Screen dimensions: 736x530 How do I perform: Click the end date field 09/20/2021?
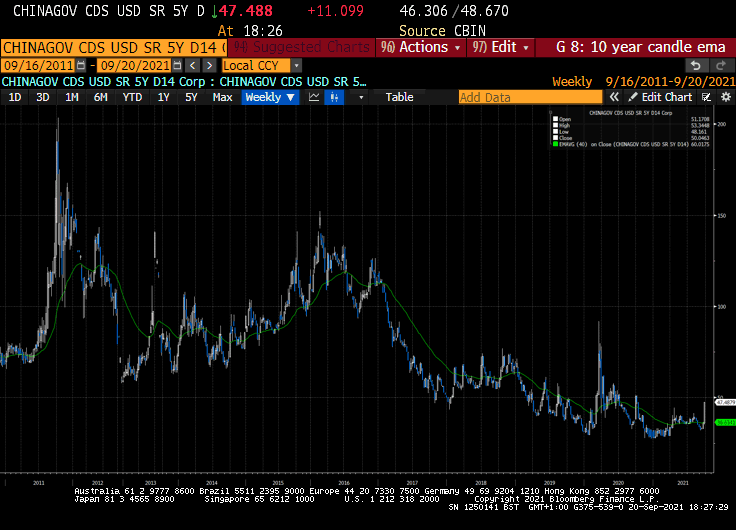[x=135, y=65]
